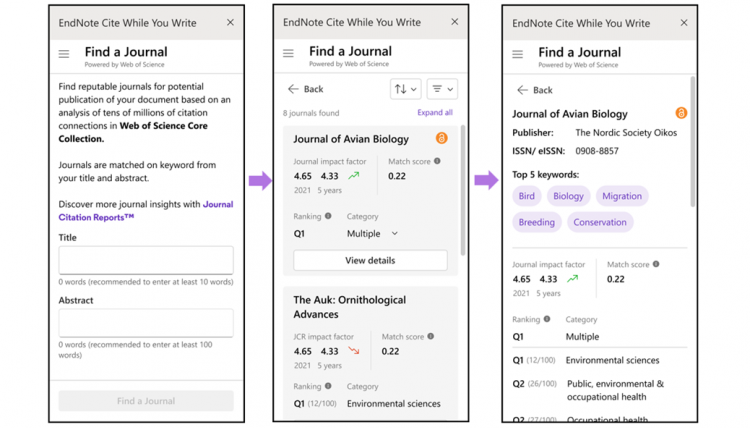This screenshot has height=428, width=750.
Task: Show Ranking info on The Auk card
Action: [328, 386]
